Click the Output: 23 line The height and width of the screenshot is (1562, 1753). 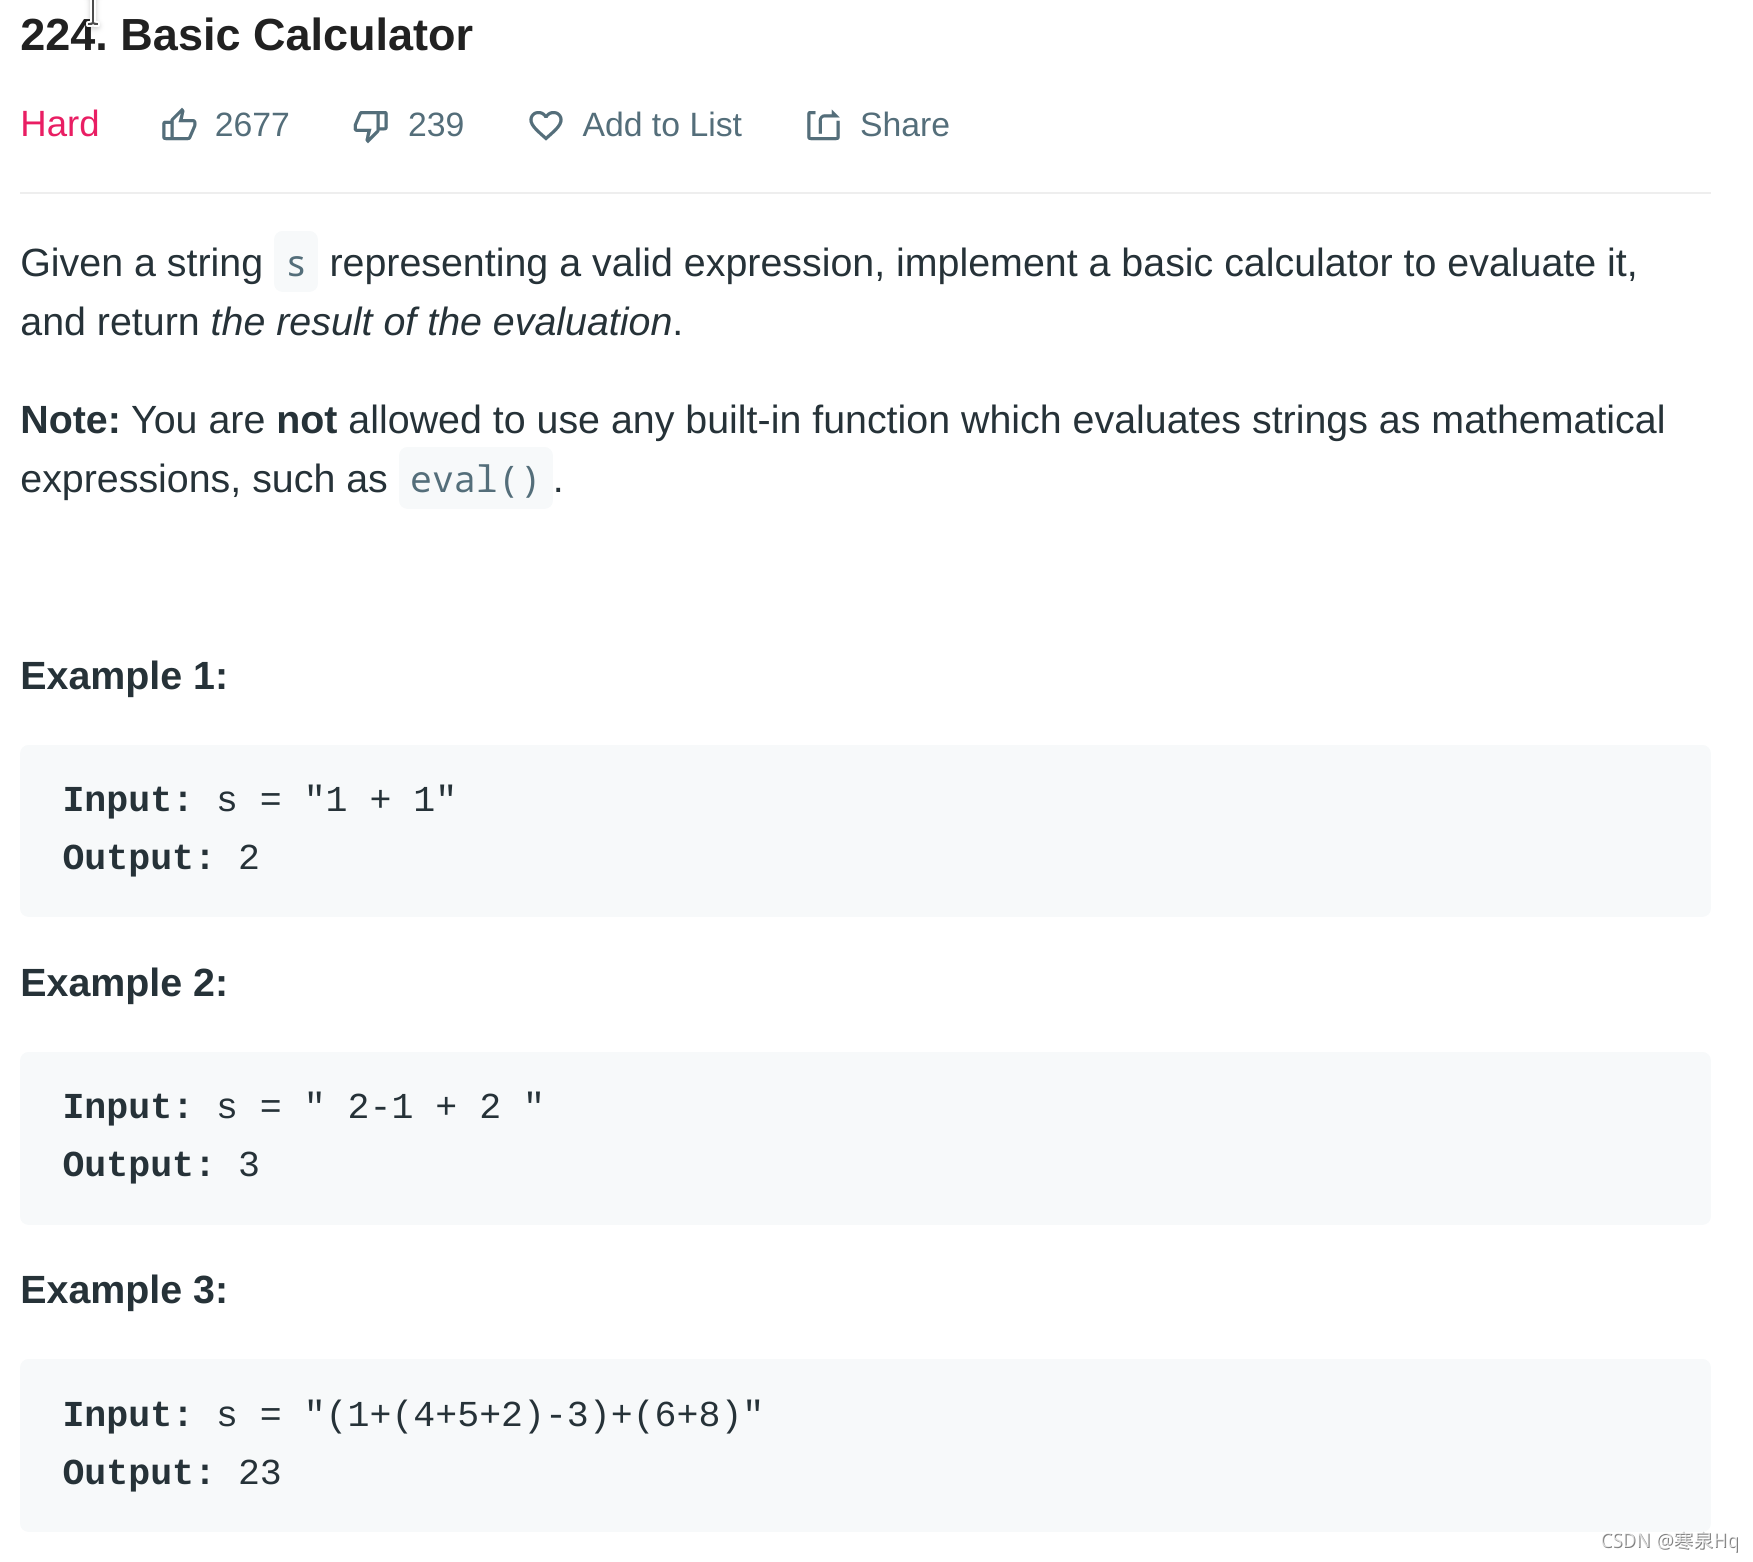pyautogui.click(x=172, y=1473)
